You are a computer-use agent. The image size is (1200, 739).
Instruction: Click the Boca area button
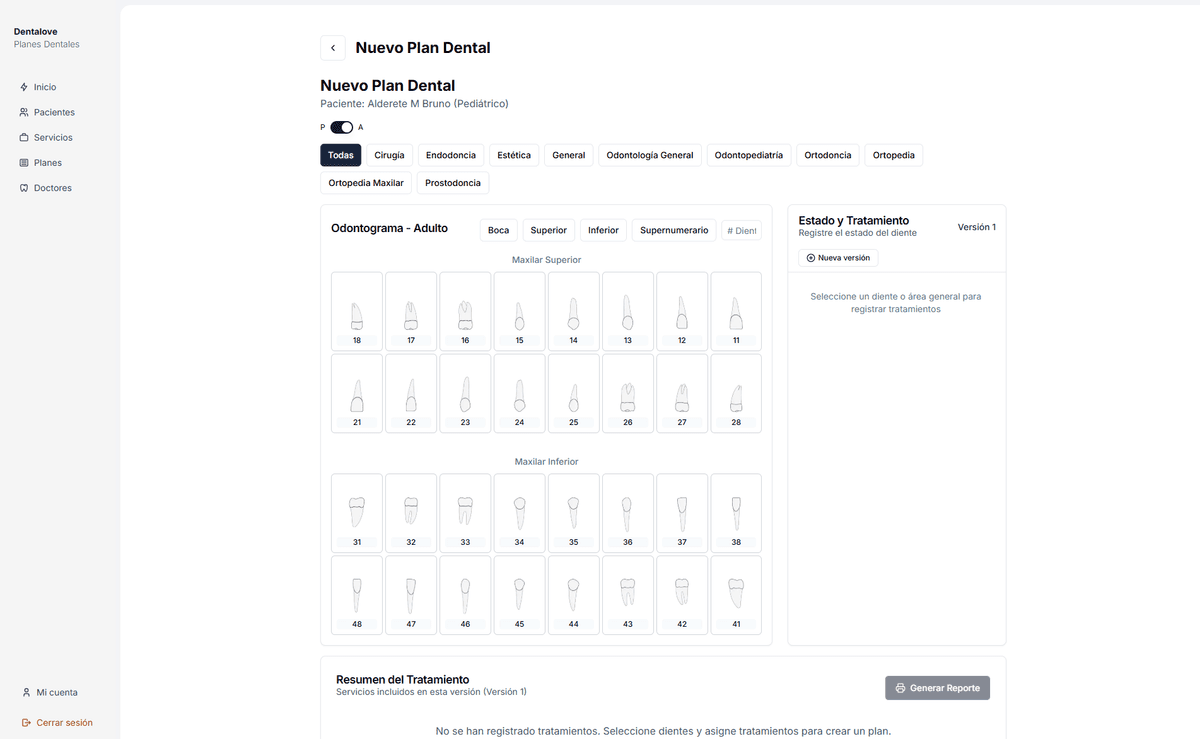498,230
